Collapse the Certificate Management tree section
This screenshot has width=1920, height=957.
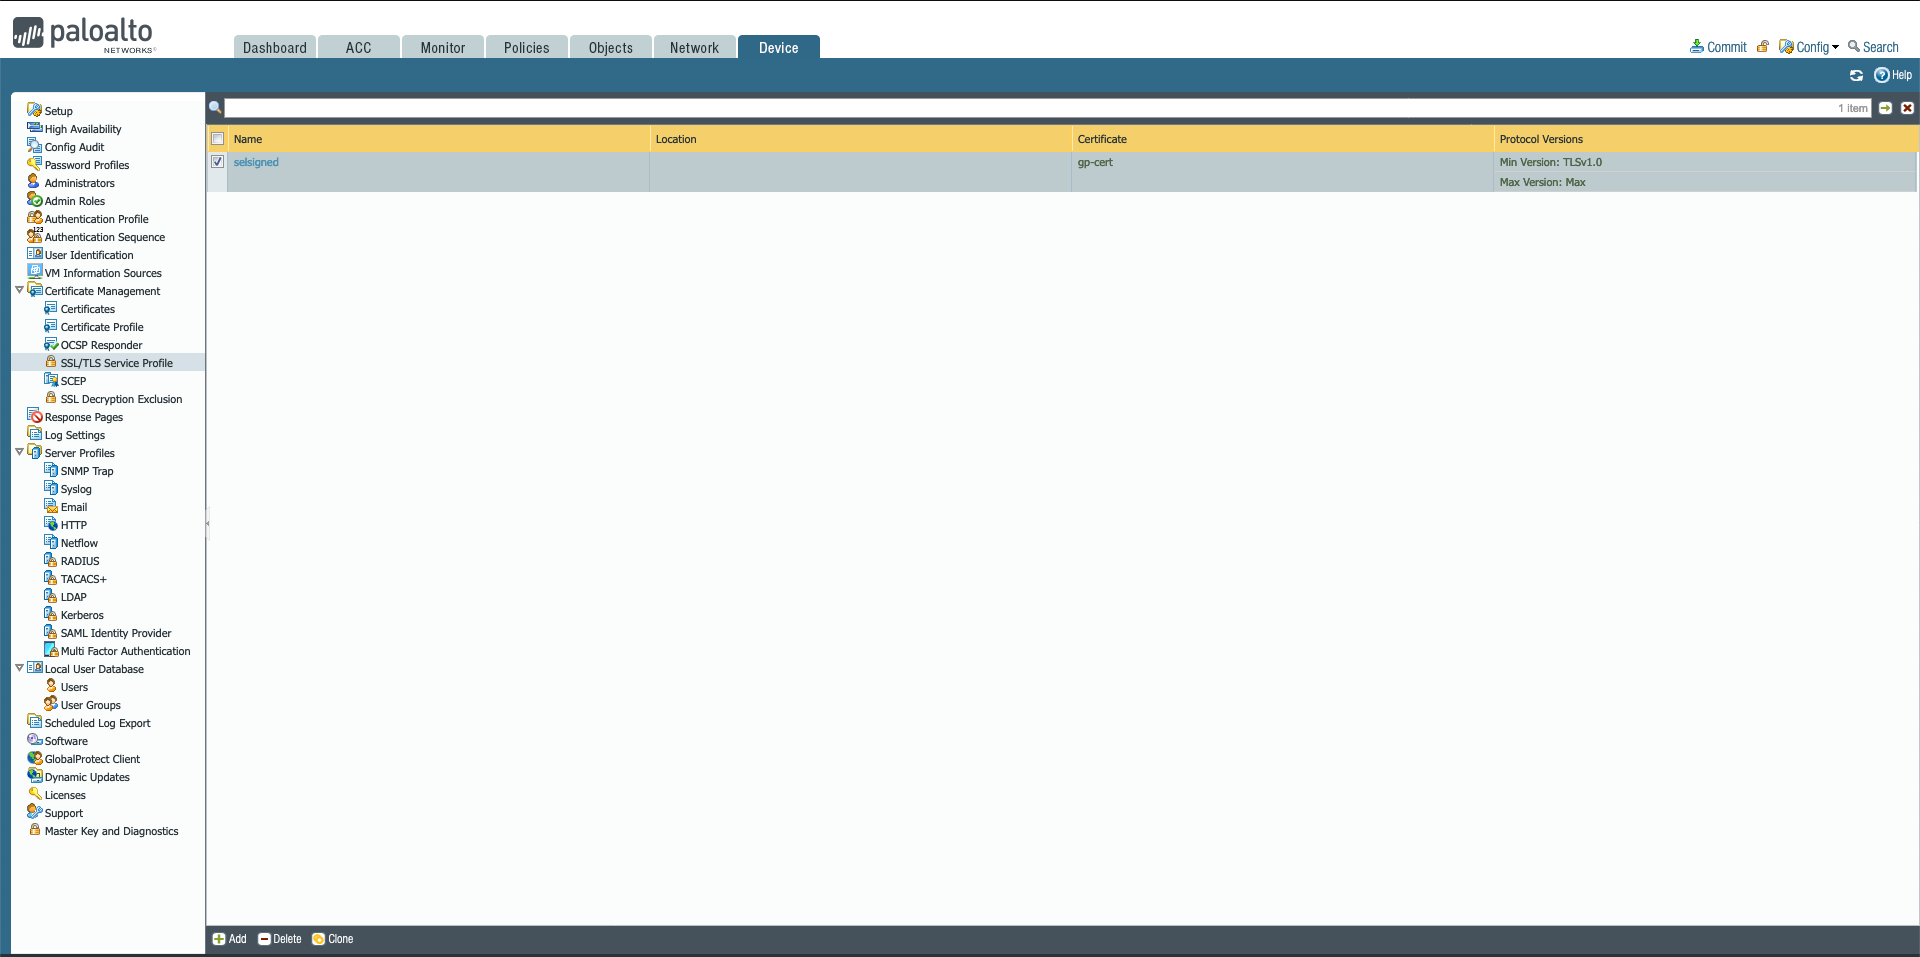(19, 289)
